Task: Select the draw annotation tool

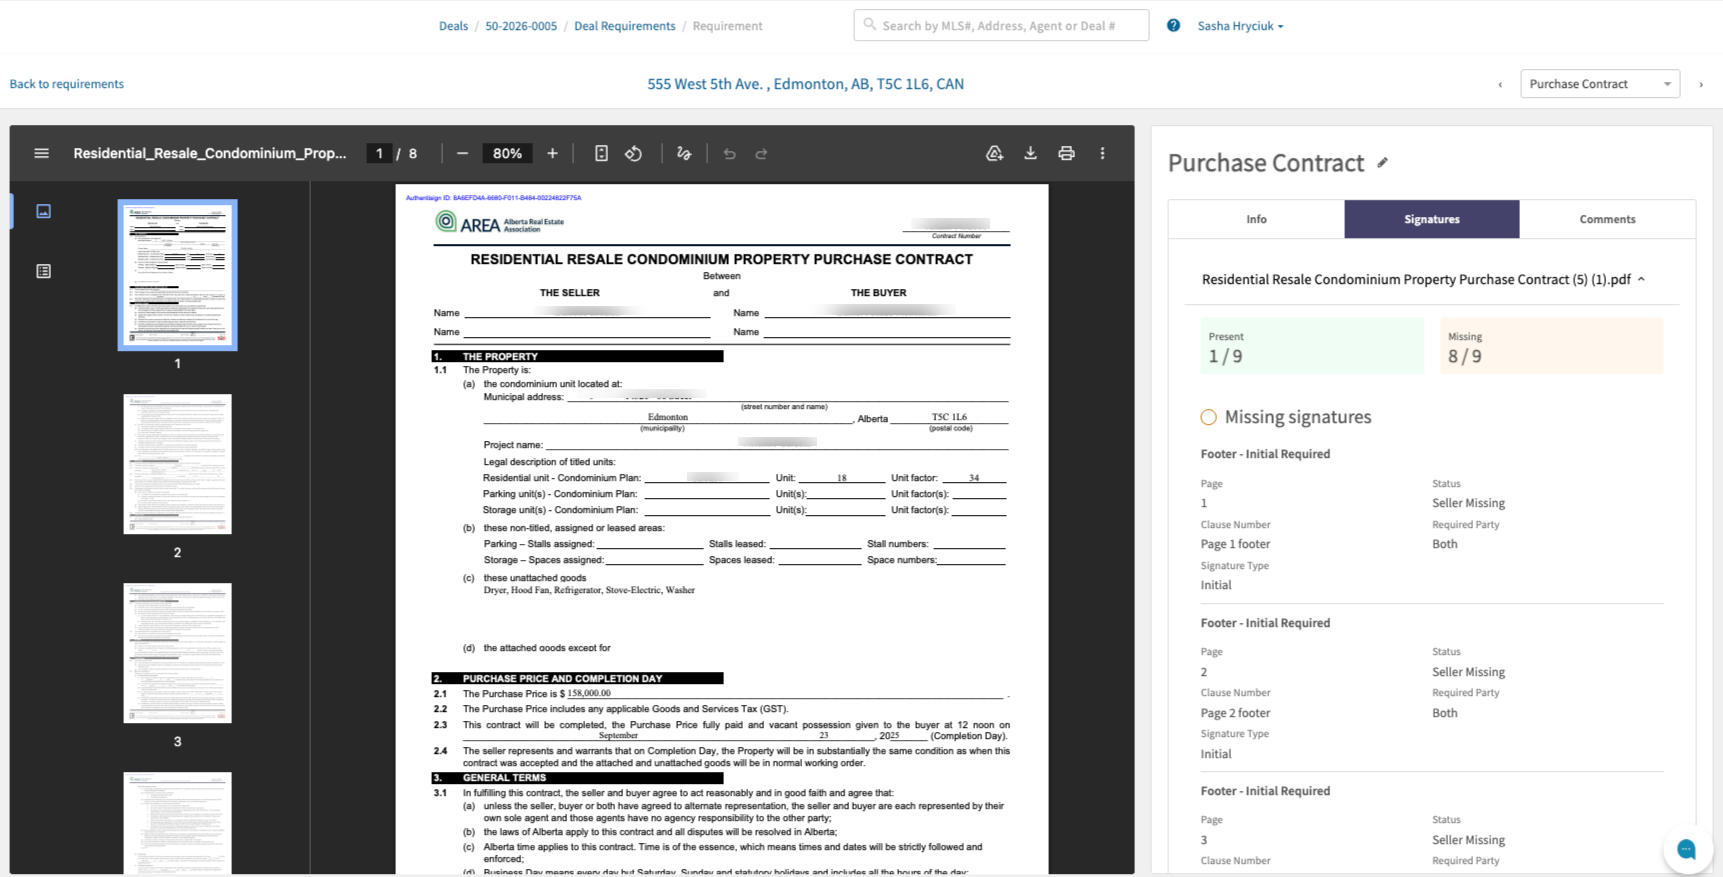Action: click(684, 153)
